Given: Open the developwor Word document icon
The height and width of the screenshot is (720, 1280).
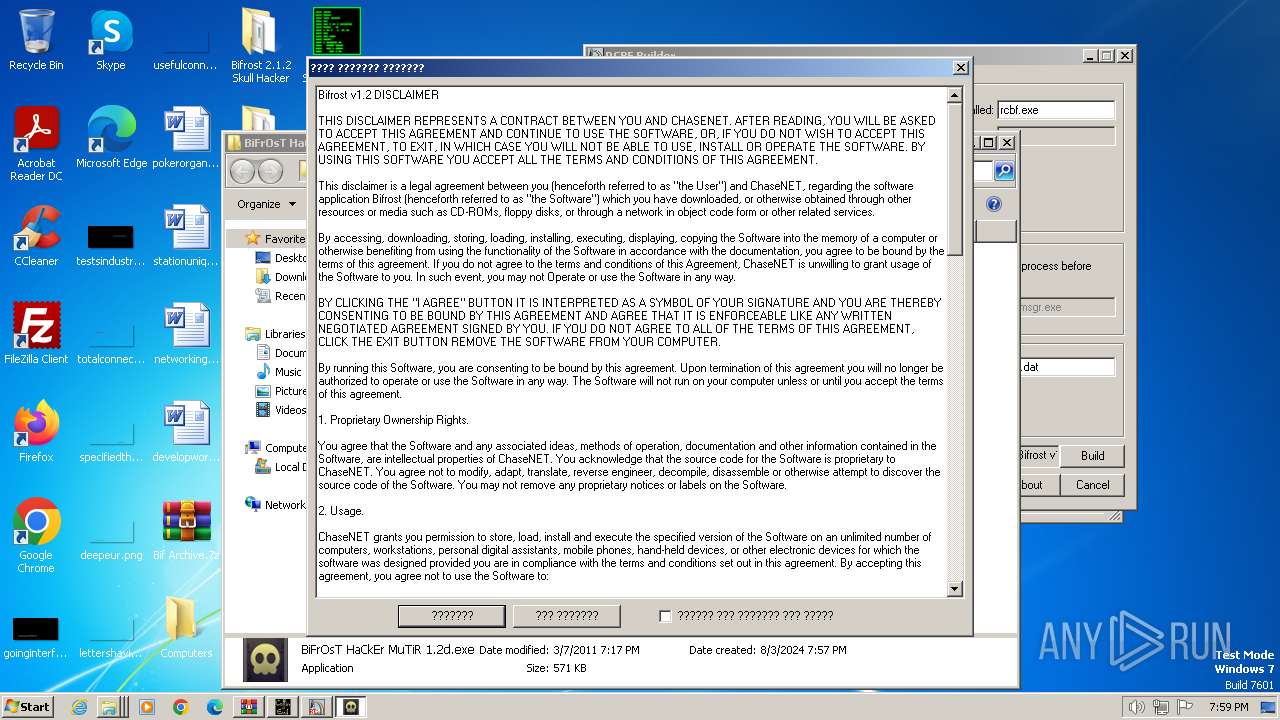Looking at the screenshot, I should point(185,432).
